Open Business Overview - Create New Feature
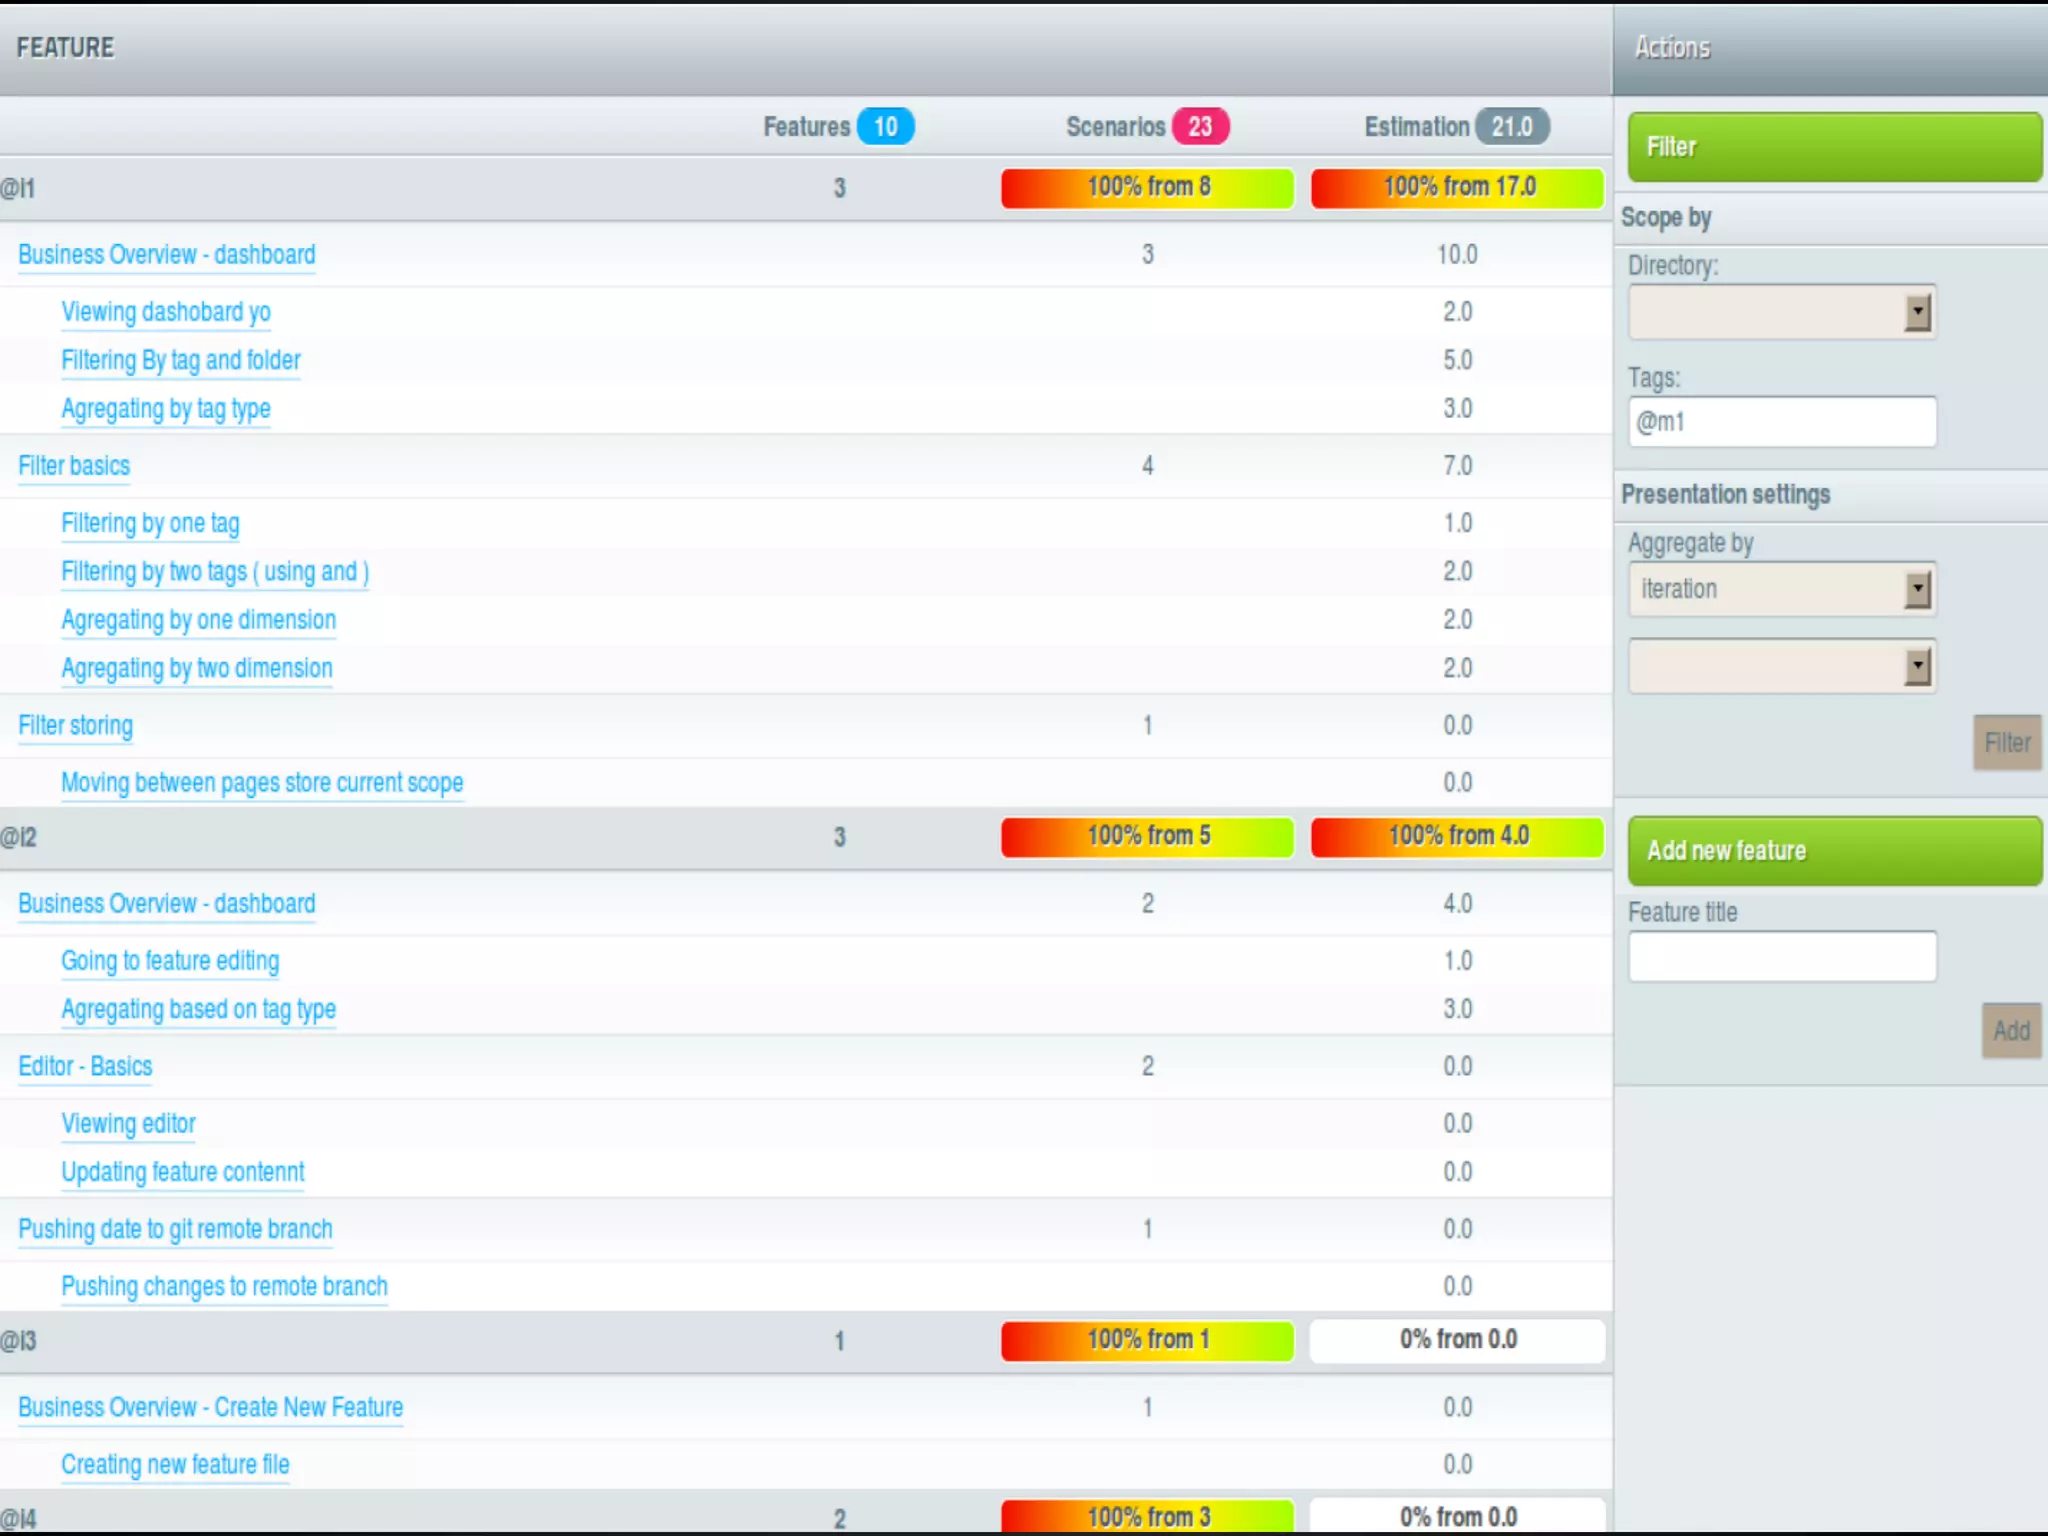Screen dimensions: 2048x1536 [210, 1408]
